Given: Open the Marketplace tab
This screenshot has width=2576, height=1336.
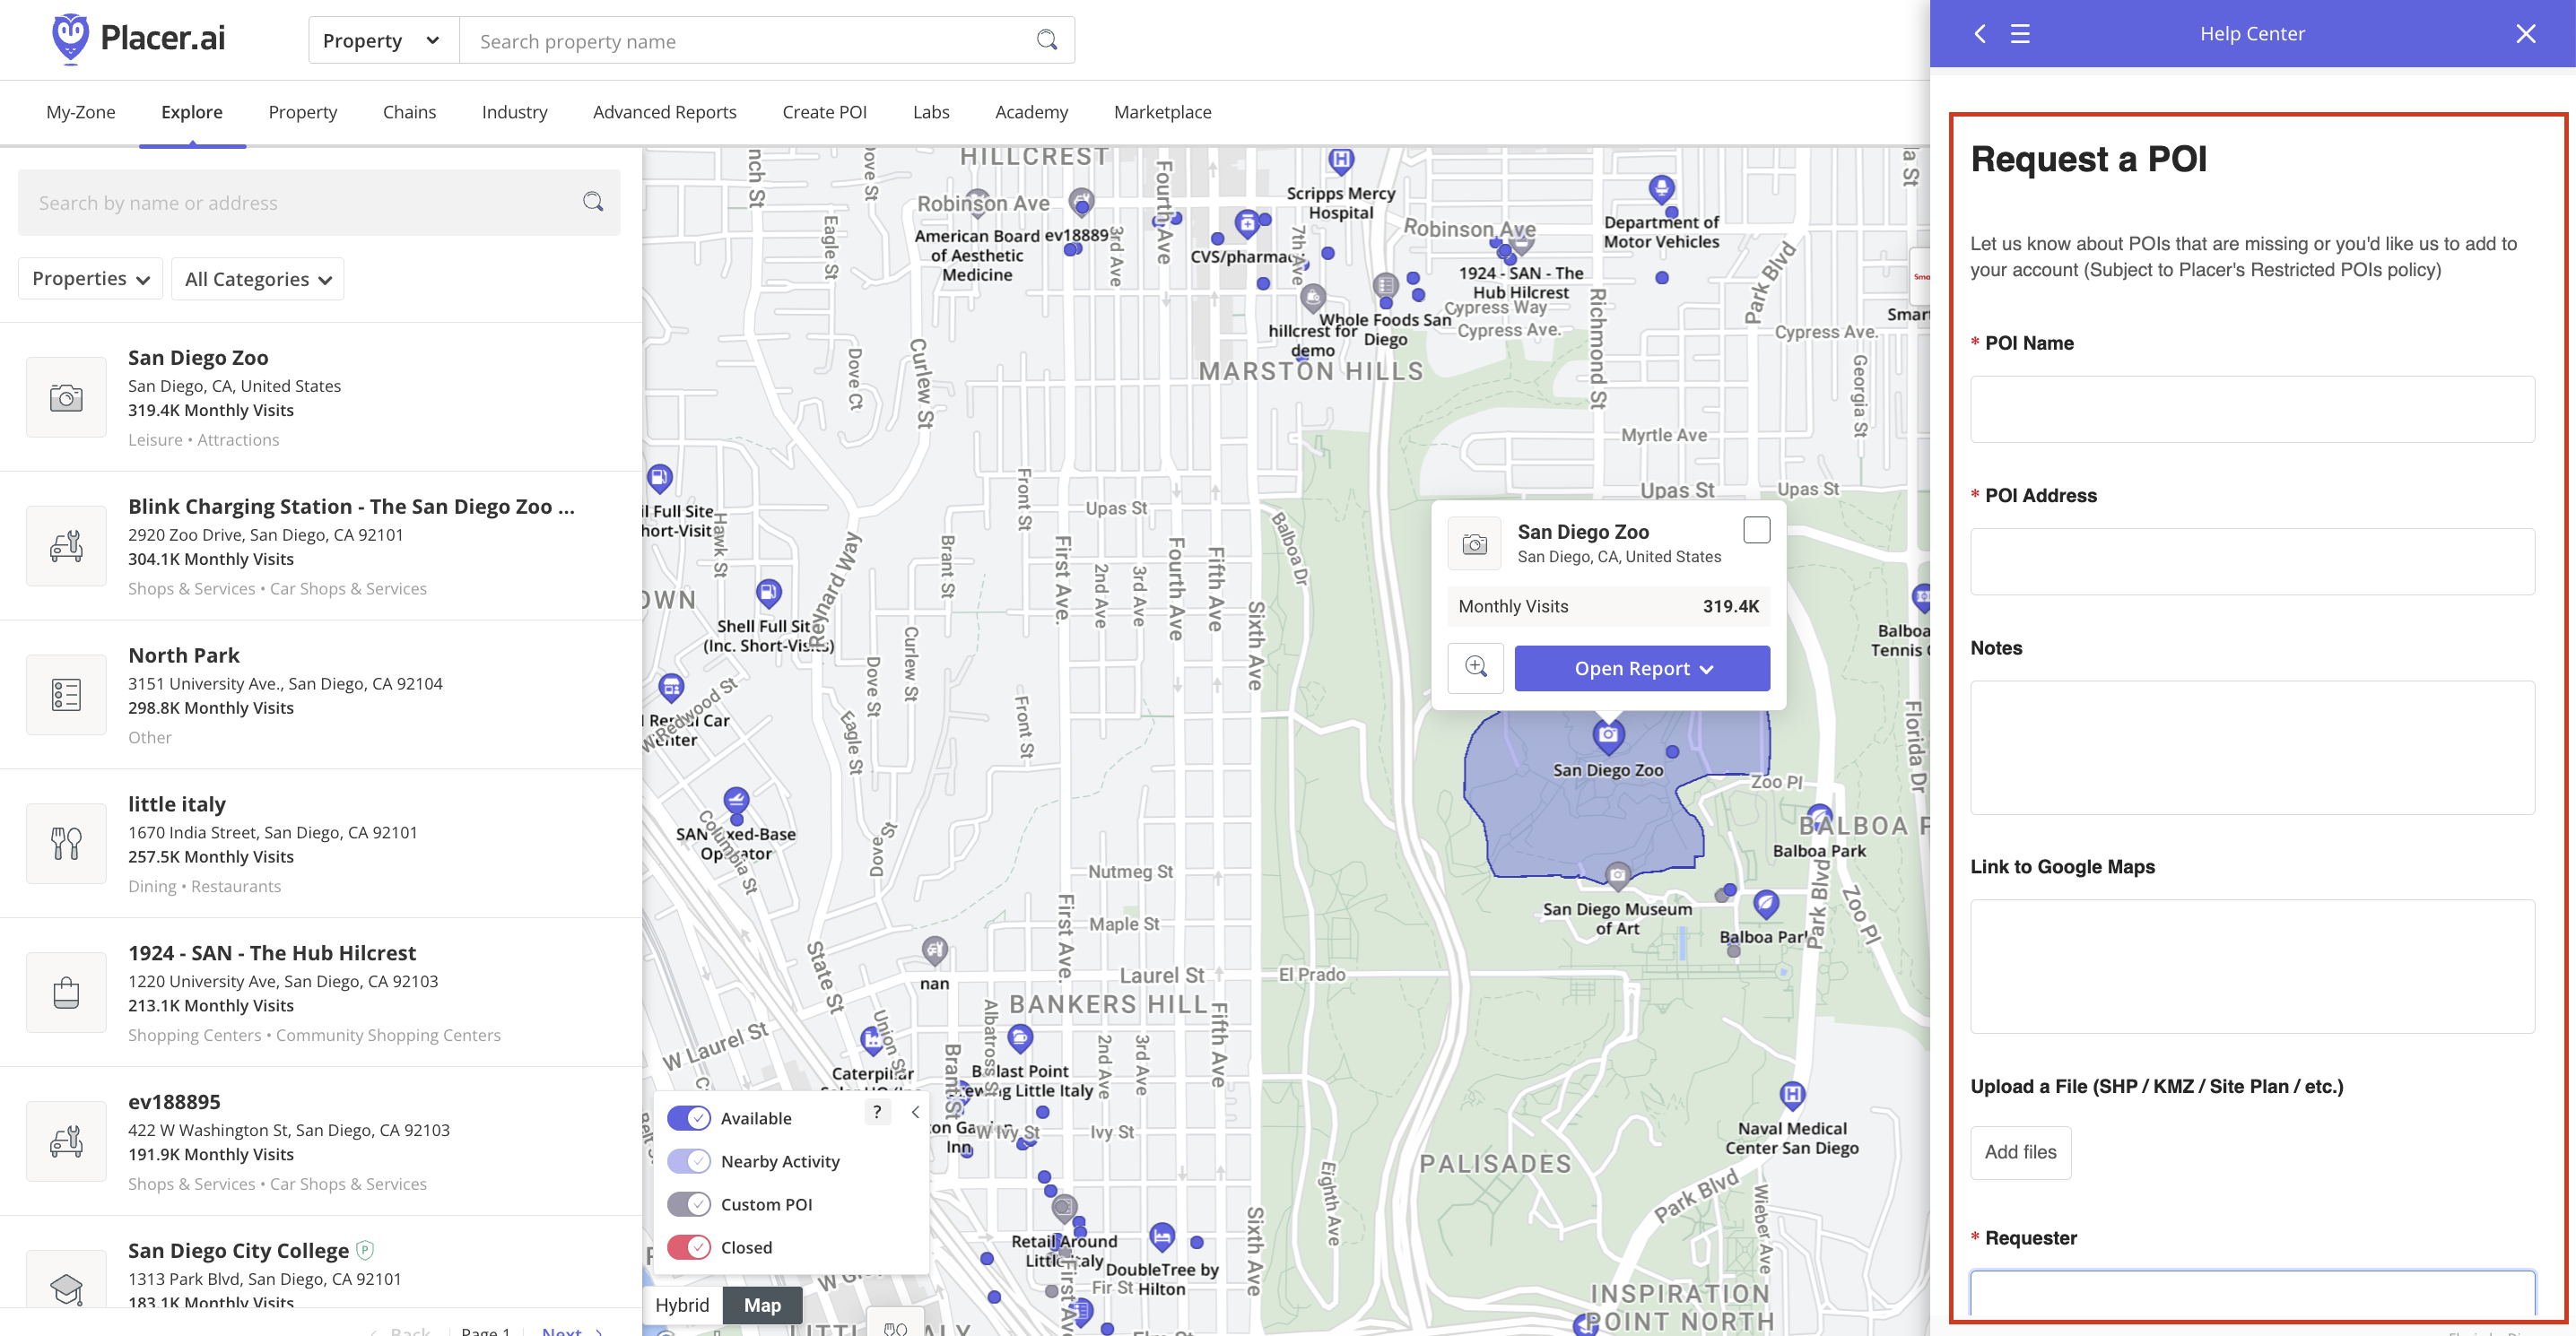Looking at the screenshot, I should click(x=1162, y=112).
